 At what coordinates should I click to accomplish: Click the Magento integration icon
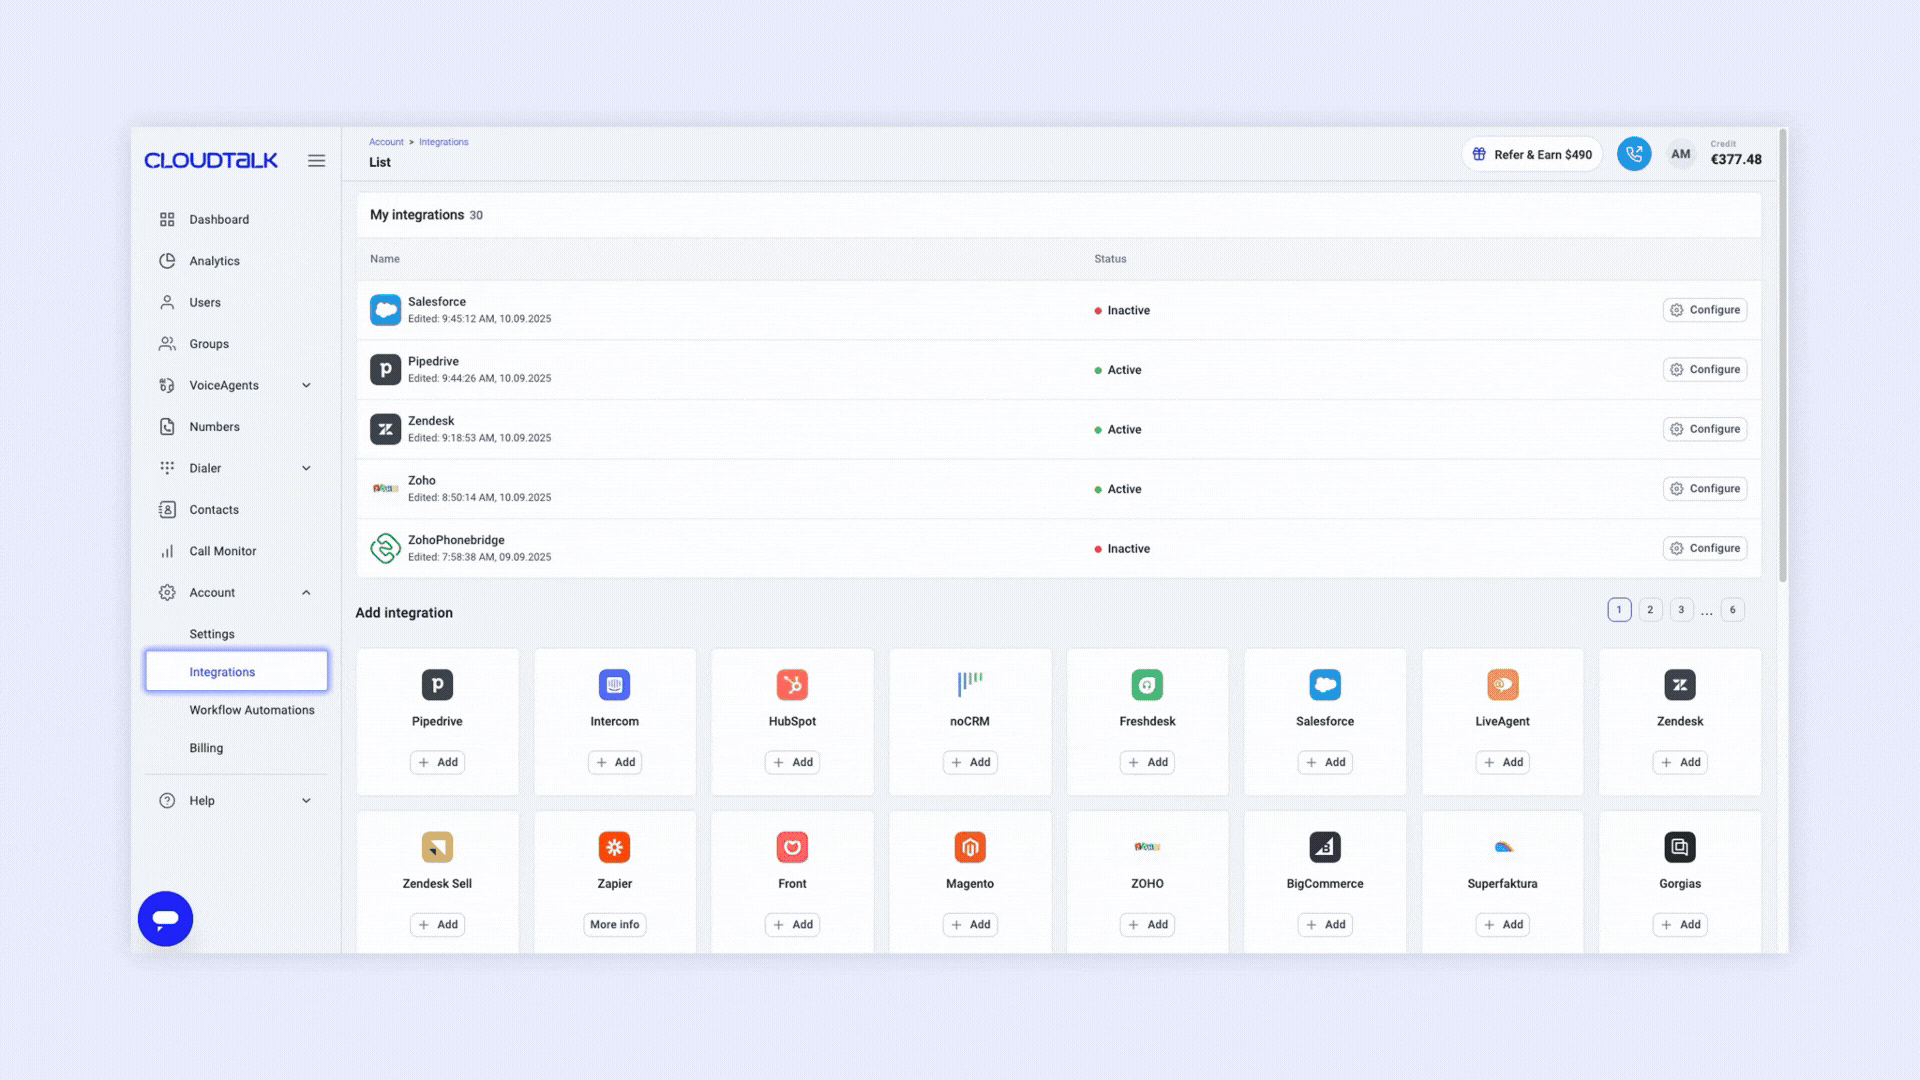click(x=969, y=847)
